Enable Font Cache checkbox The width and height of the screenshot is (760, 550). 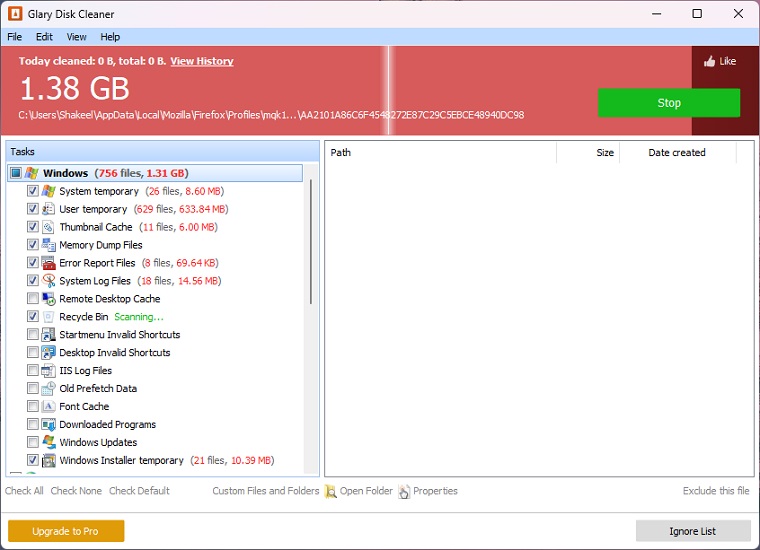32,406
